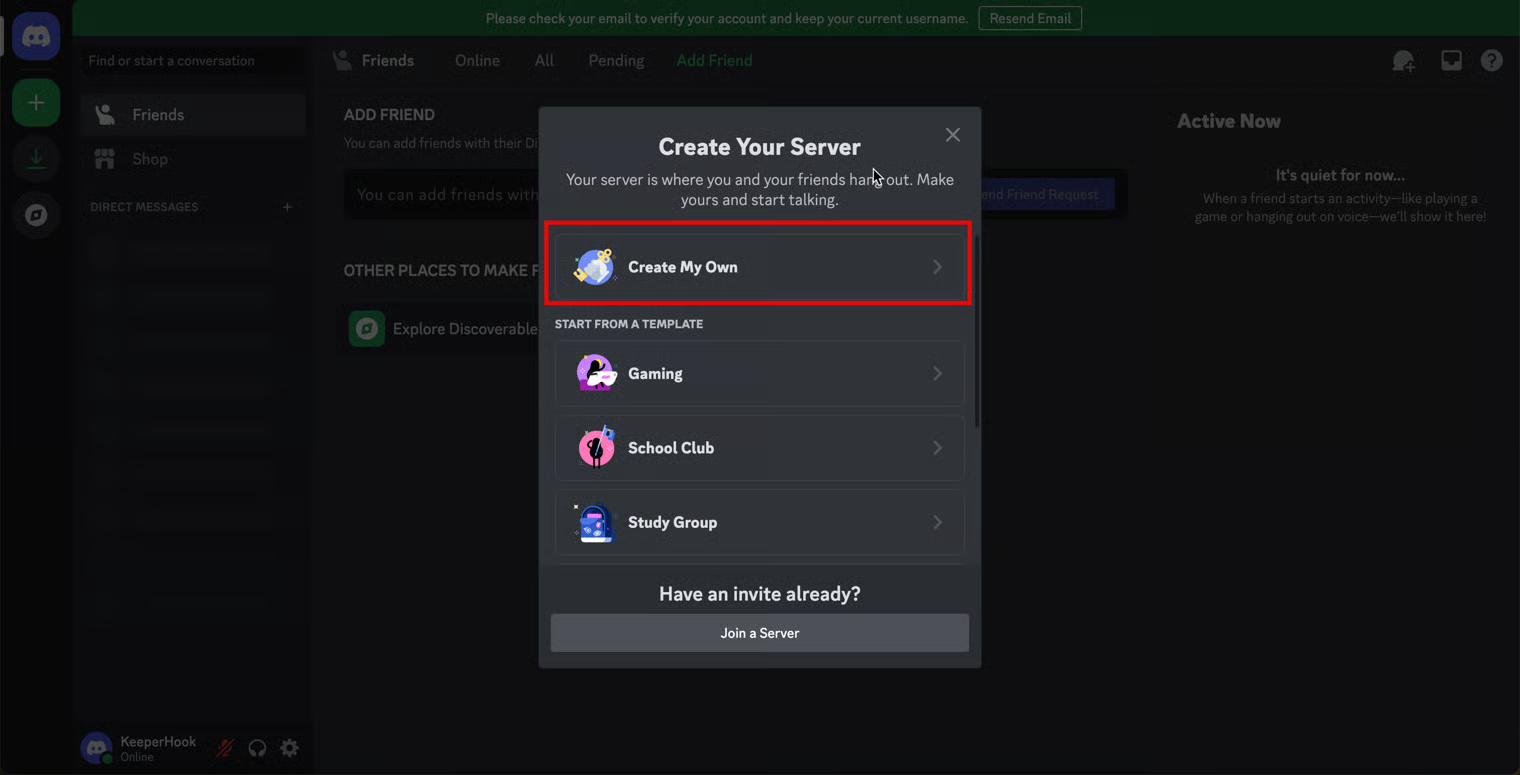Switch to the Online friends tab

[x=477, y=61]
